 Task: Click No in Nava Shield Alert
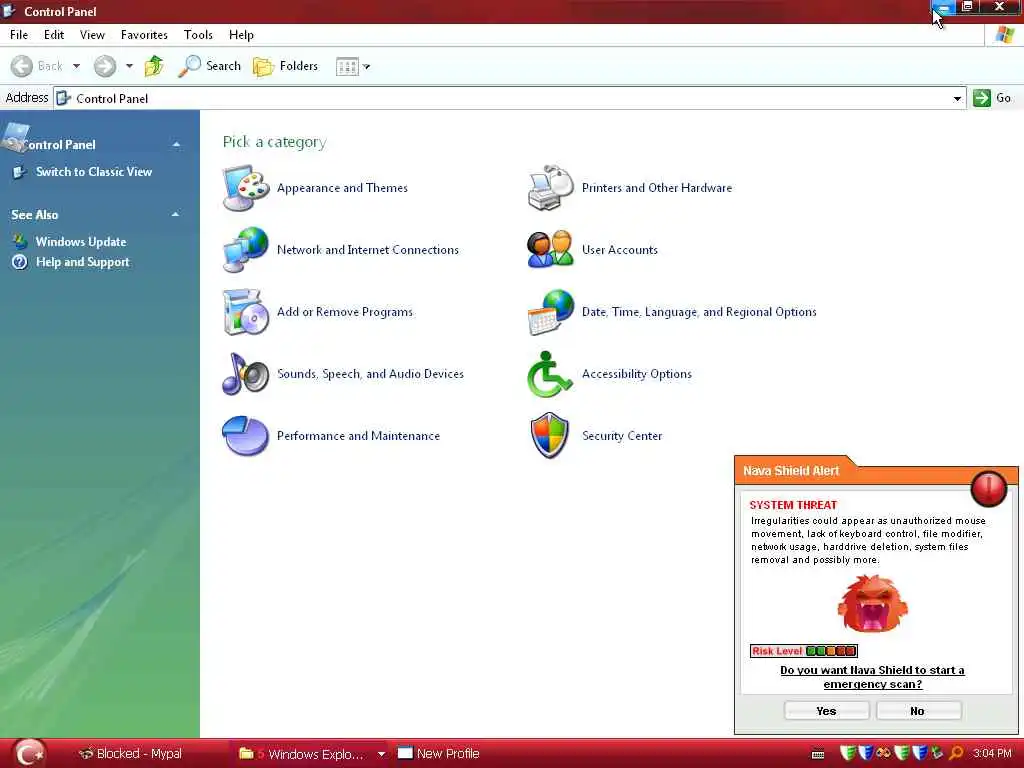point(918,711)
